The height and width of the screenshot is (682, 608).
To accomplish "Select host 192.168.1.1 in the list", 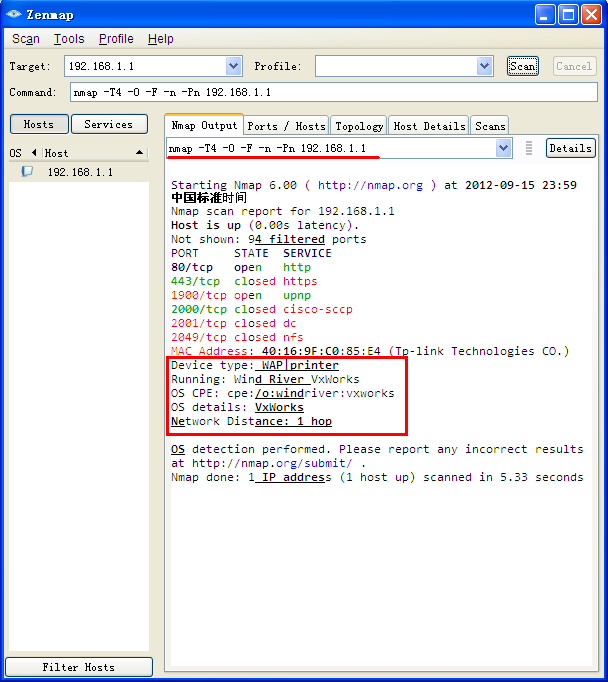I will [80, 172].
